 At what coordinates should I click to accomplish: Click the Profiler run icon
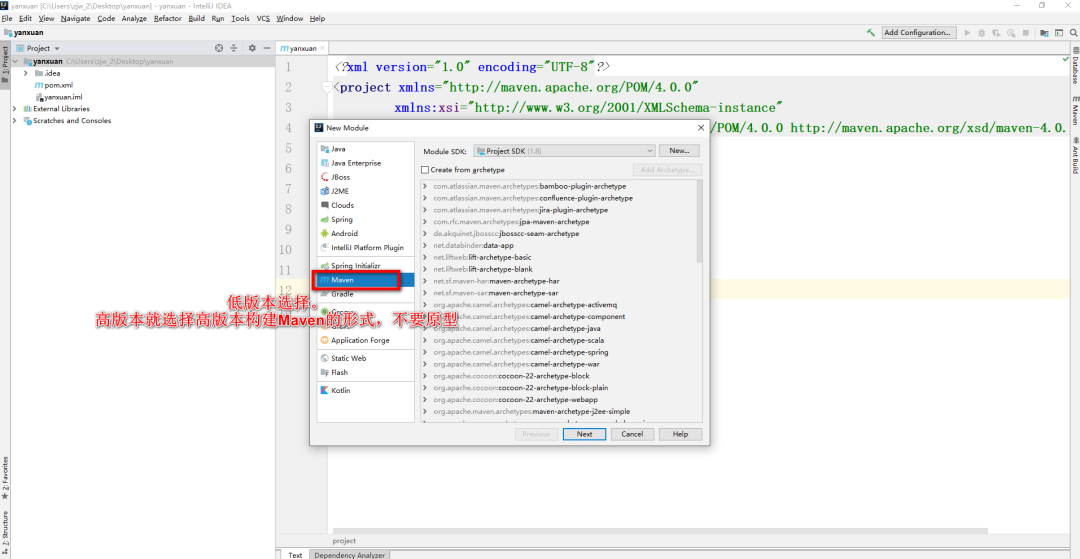tap(1011, 32)
